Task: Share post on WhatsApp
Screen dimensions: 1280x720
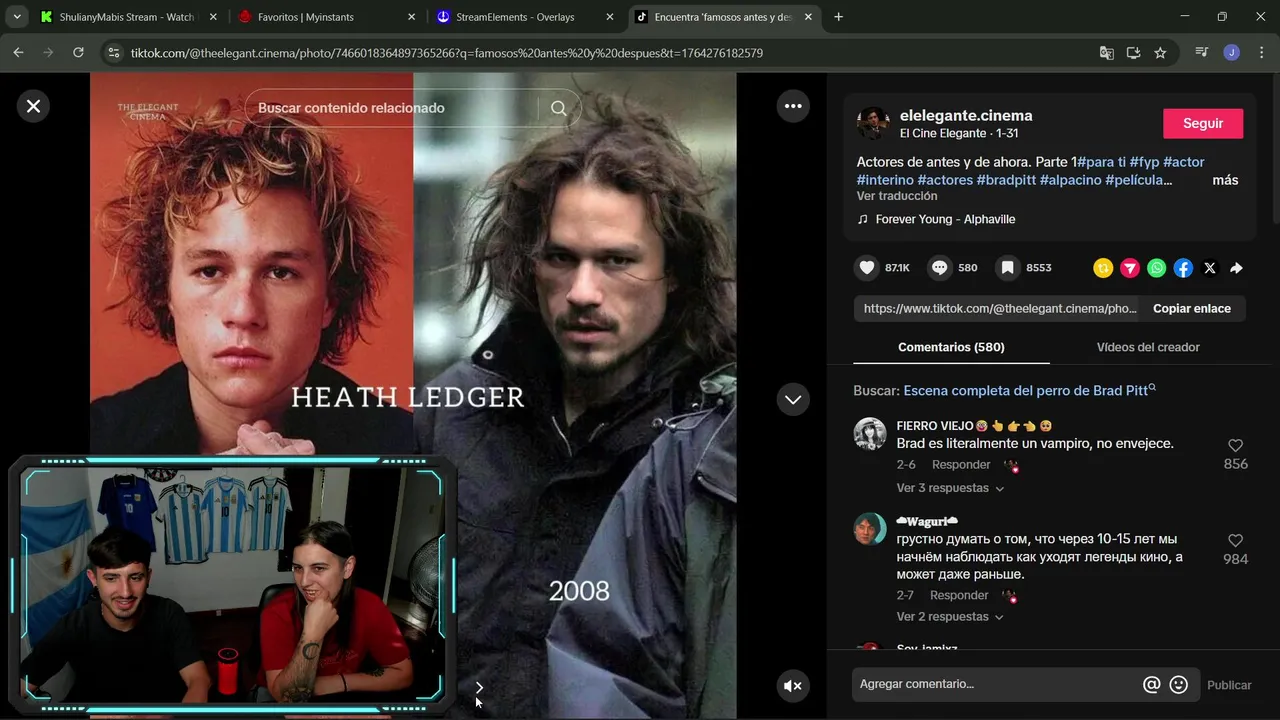Action: (1157, 268)
